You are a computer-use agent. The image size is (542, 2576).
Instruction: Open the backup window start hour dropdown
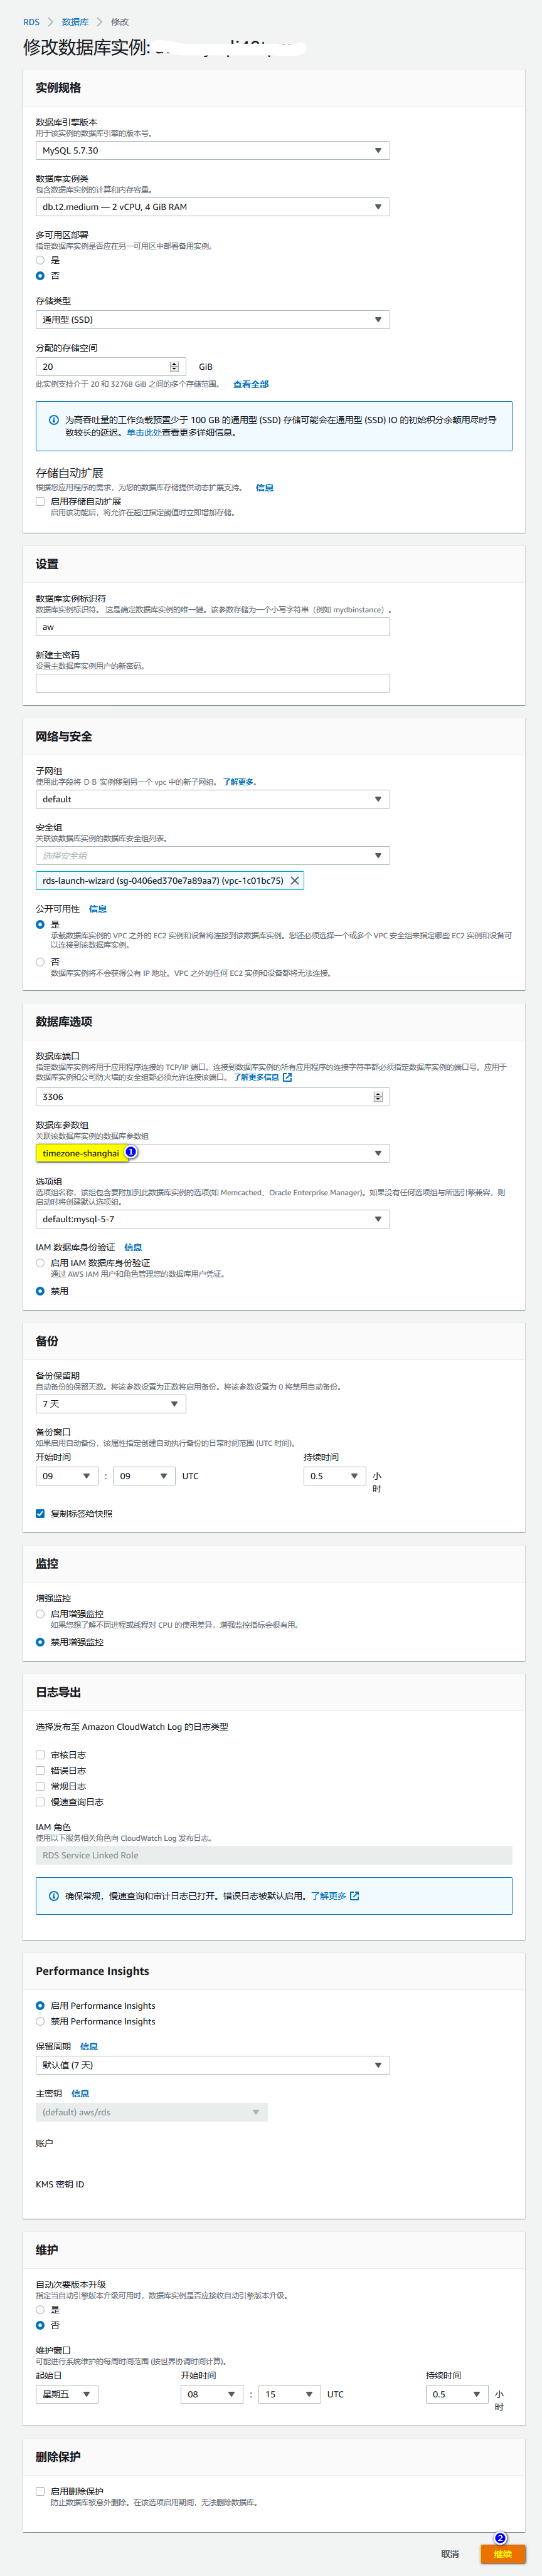67,1476
